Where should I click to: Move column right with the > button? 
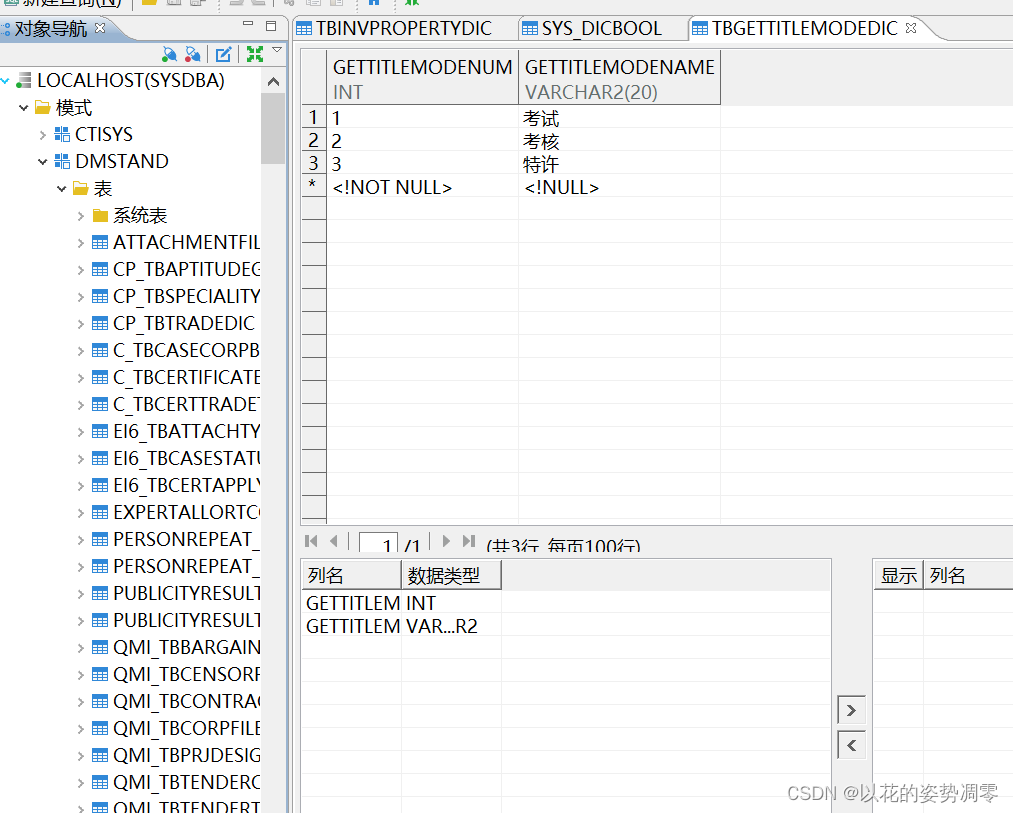[851, 710]
